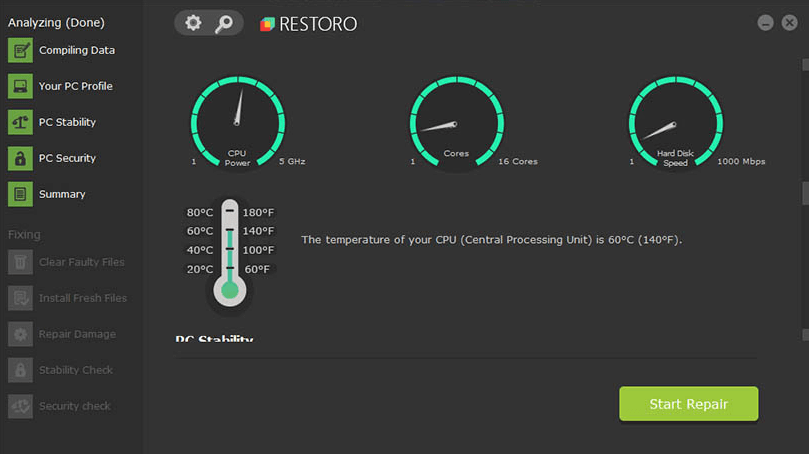Click the PC Stability scales icon
The image size is (809, 454).
click(x=20, y=122)
